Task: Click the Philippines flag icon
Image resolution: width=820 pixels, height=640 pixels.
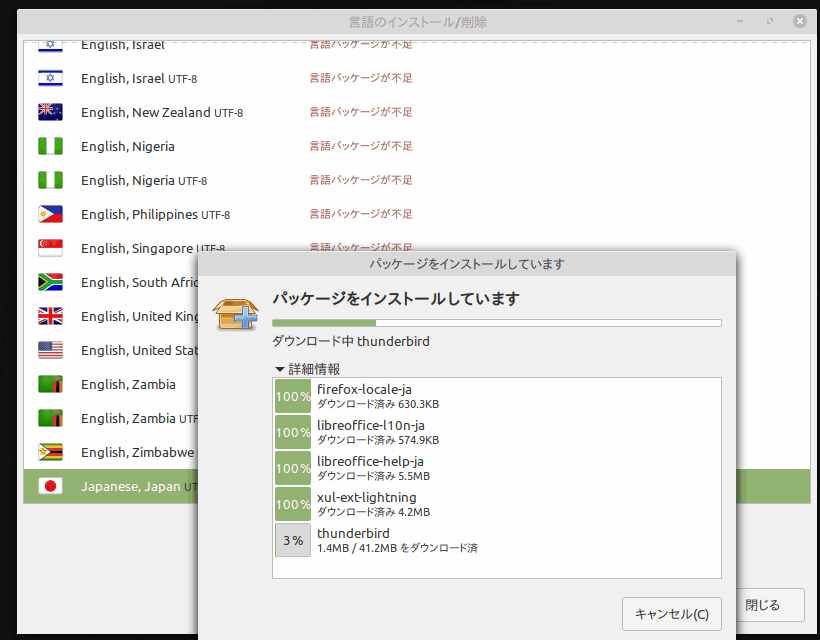Action: coord(50,213)
